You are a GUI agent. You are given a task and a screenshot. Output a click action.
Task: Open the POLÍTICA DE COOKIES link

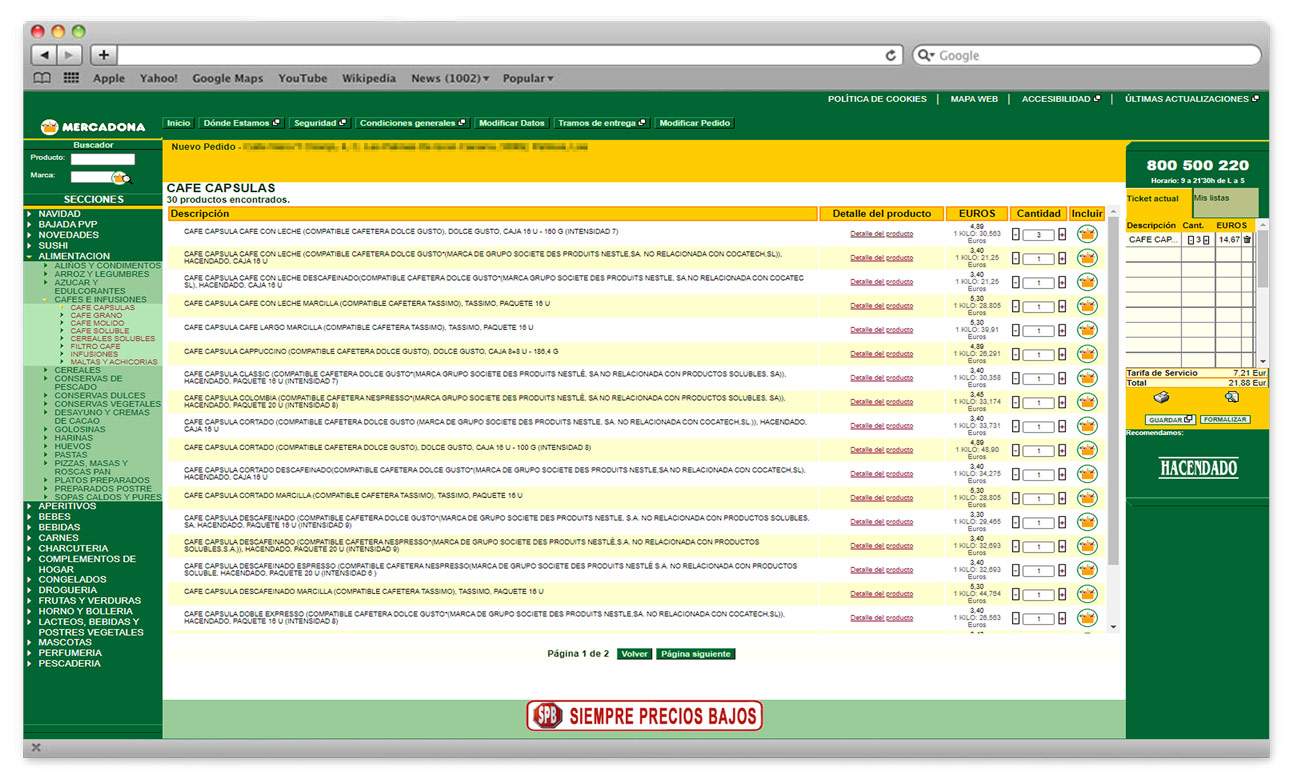(877, 99)
